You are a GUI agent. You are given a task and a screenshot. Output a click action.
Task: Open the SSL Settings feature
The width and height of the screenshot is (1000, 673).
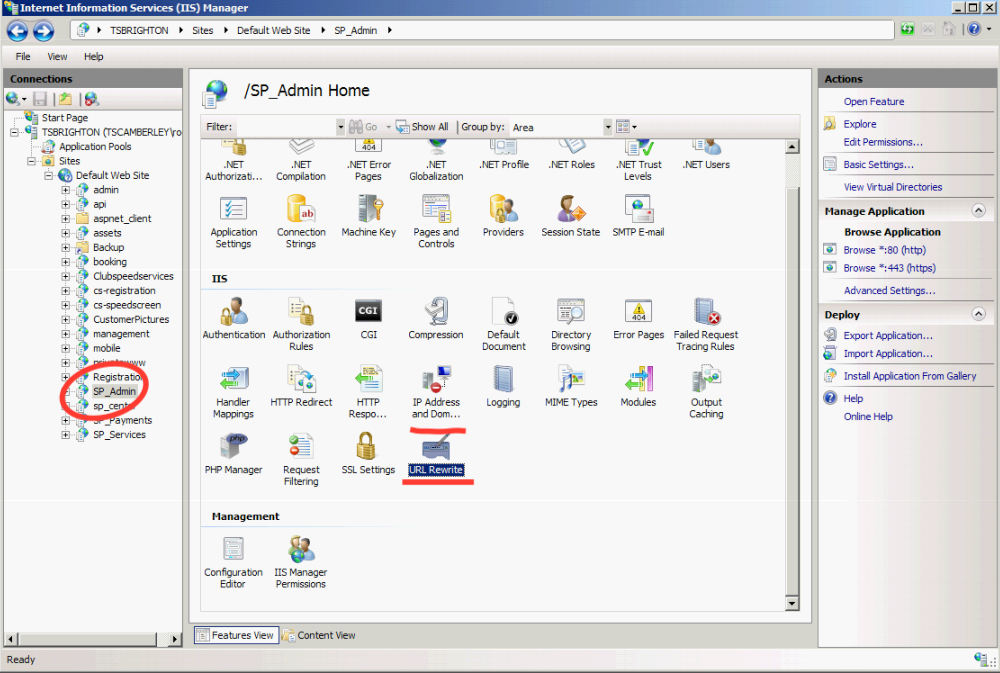pyautogui.click(x=369, y=455)
